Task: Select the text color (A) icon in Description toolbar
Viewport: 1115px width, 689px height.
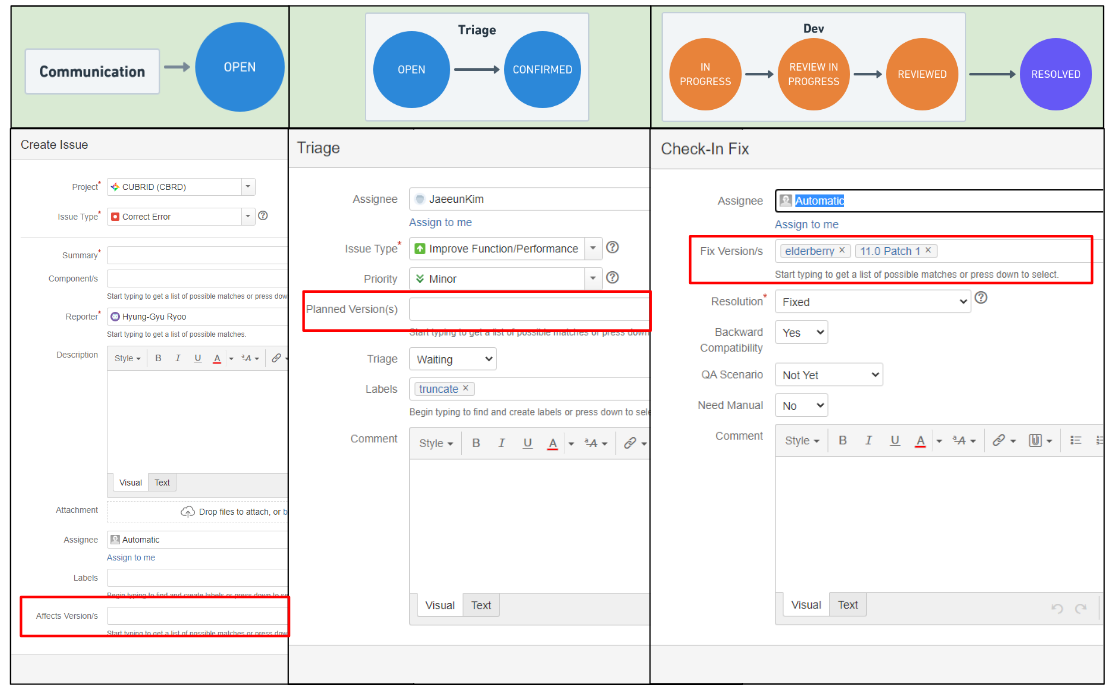Action: coord(217,358)
